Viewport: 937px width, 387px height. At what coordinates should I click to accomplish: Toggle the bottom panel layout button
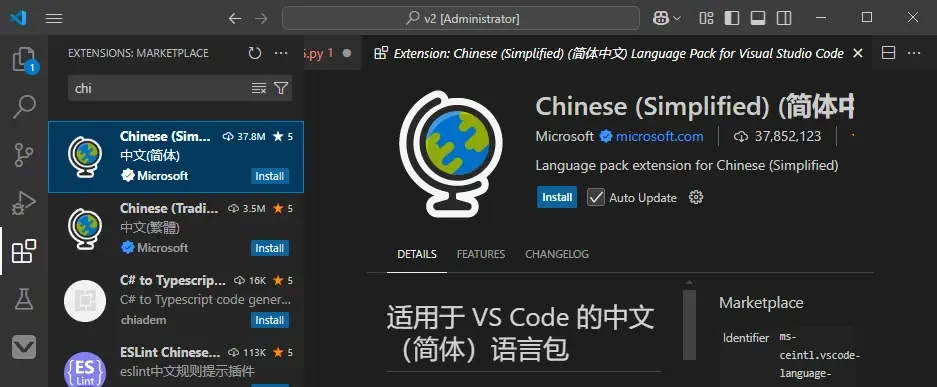(758, 18)
